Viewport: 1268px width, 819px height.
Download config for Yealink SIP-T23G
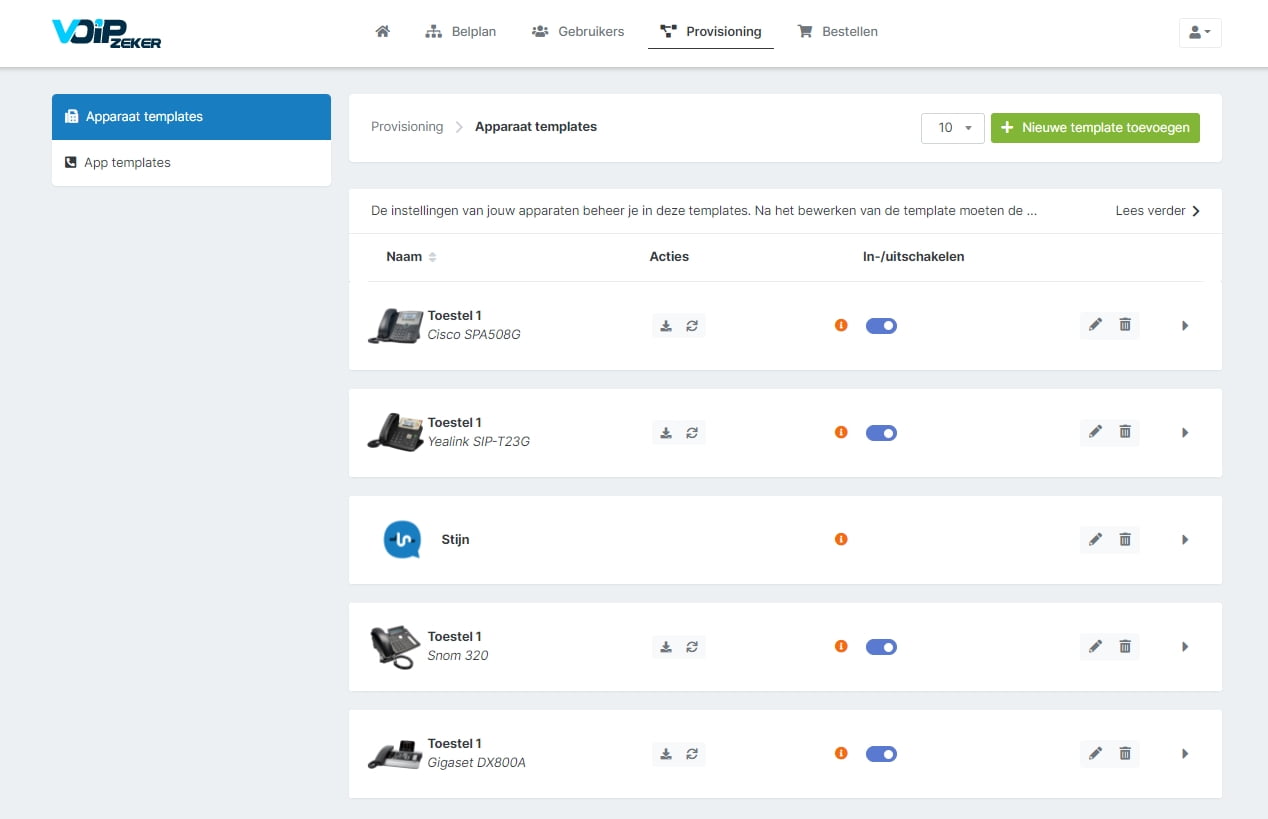[x=666, y=433]
